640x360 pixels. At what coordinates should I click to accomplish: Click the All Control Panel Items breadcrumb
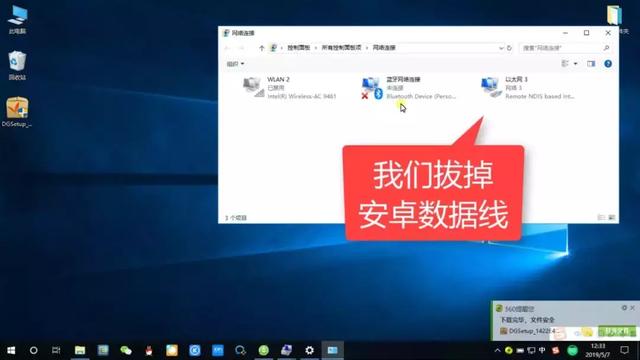click(341, 48)
